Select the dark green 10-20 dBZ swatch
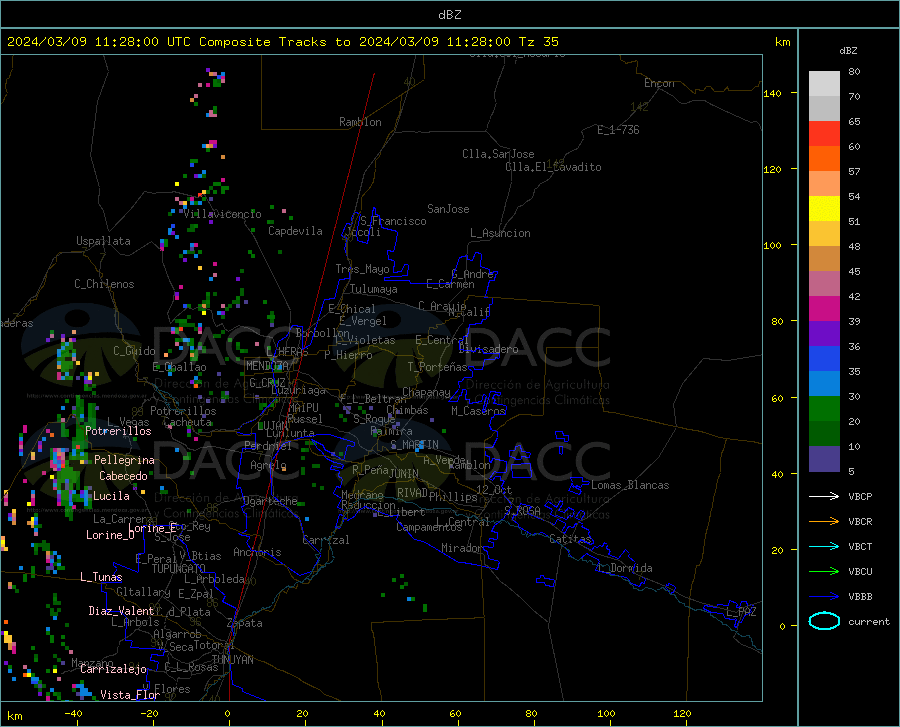900x727 pixels. click(824, 434)
